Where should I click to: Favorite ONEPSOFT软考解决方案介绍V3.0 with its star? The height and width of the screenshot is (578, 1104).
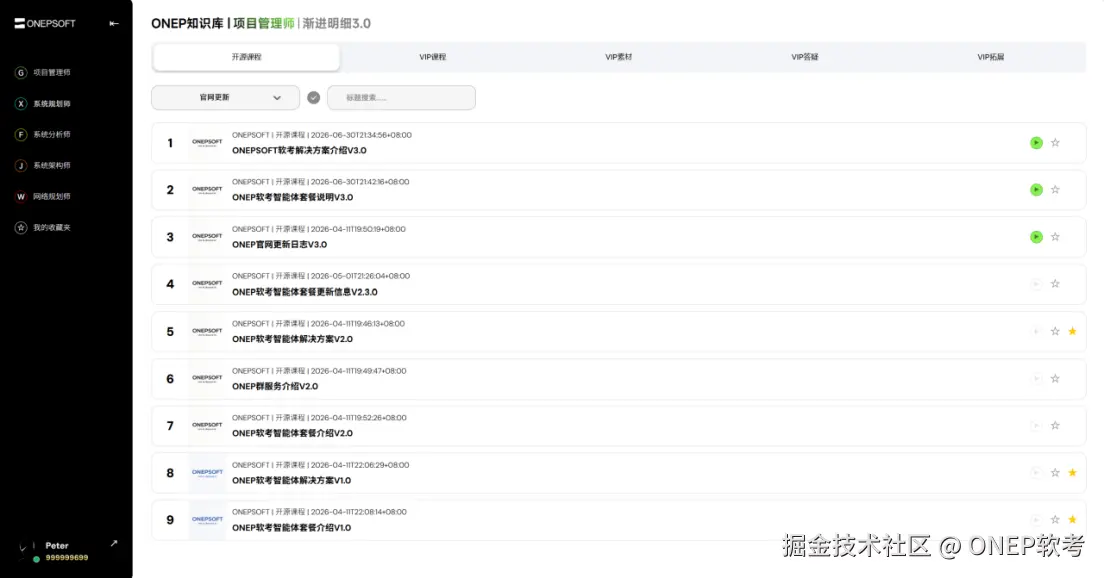click(1055, 143)
